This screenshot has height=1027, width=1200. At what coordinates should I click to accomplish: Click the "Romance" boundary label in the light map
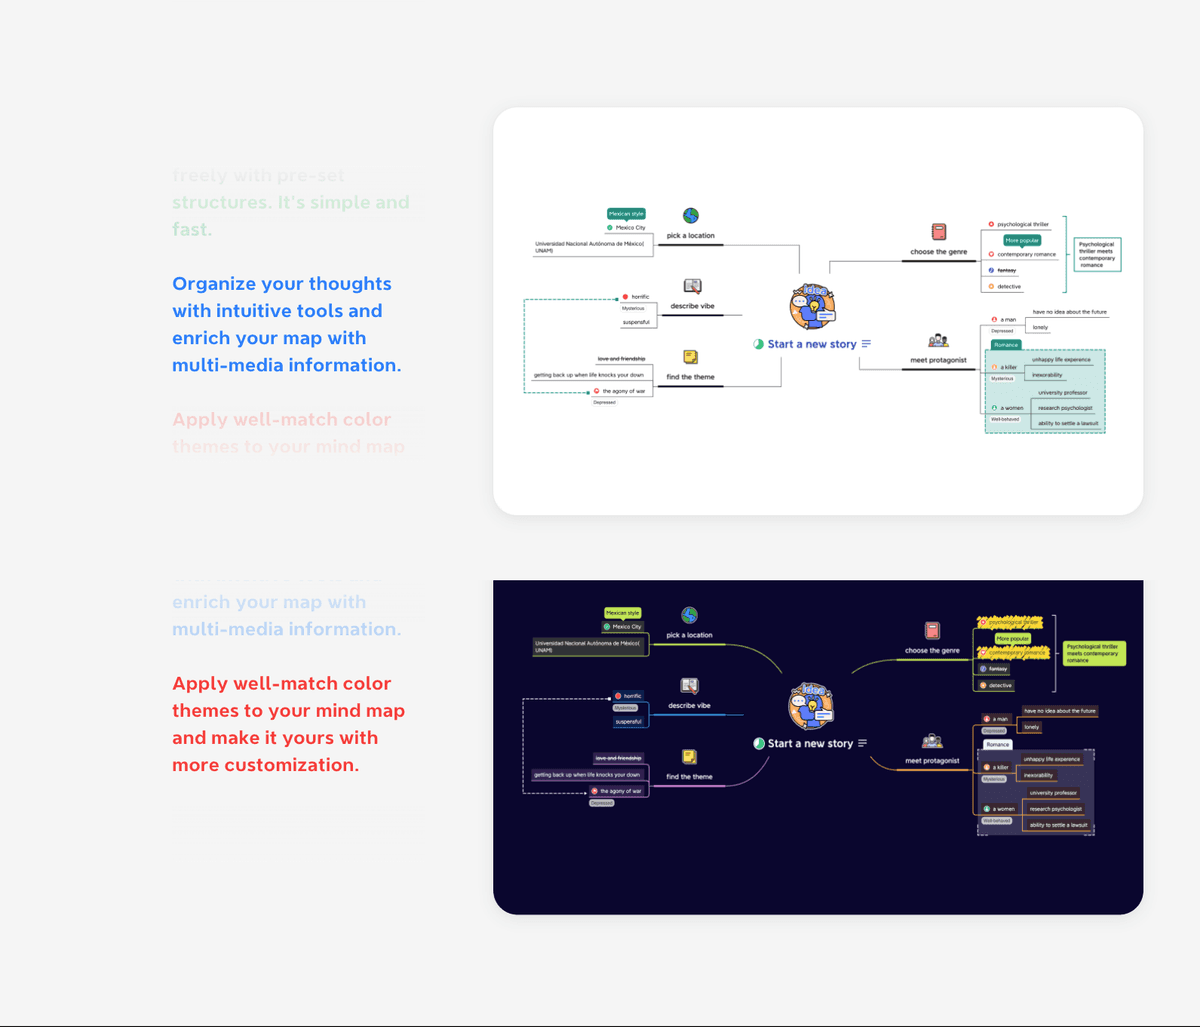[x=1006, y=345]
